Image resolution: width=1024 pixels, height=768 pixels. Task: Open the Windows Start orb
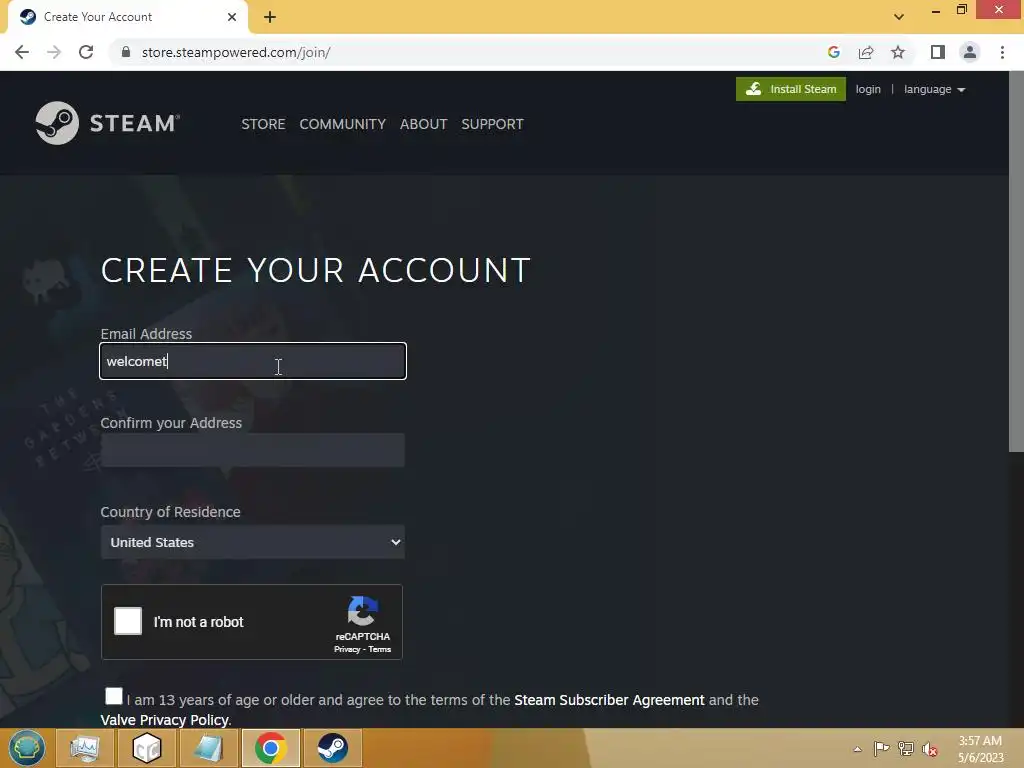(27, 748)
